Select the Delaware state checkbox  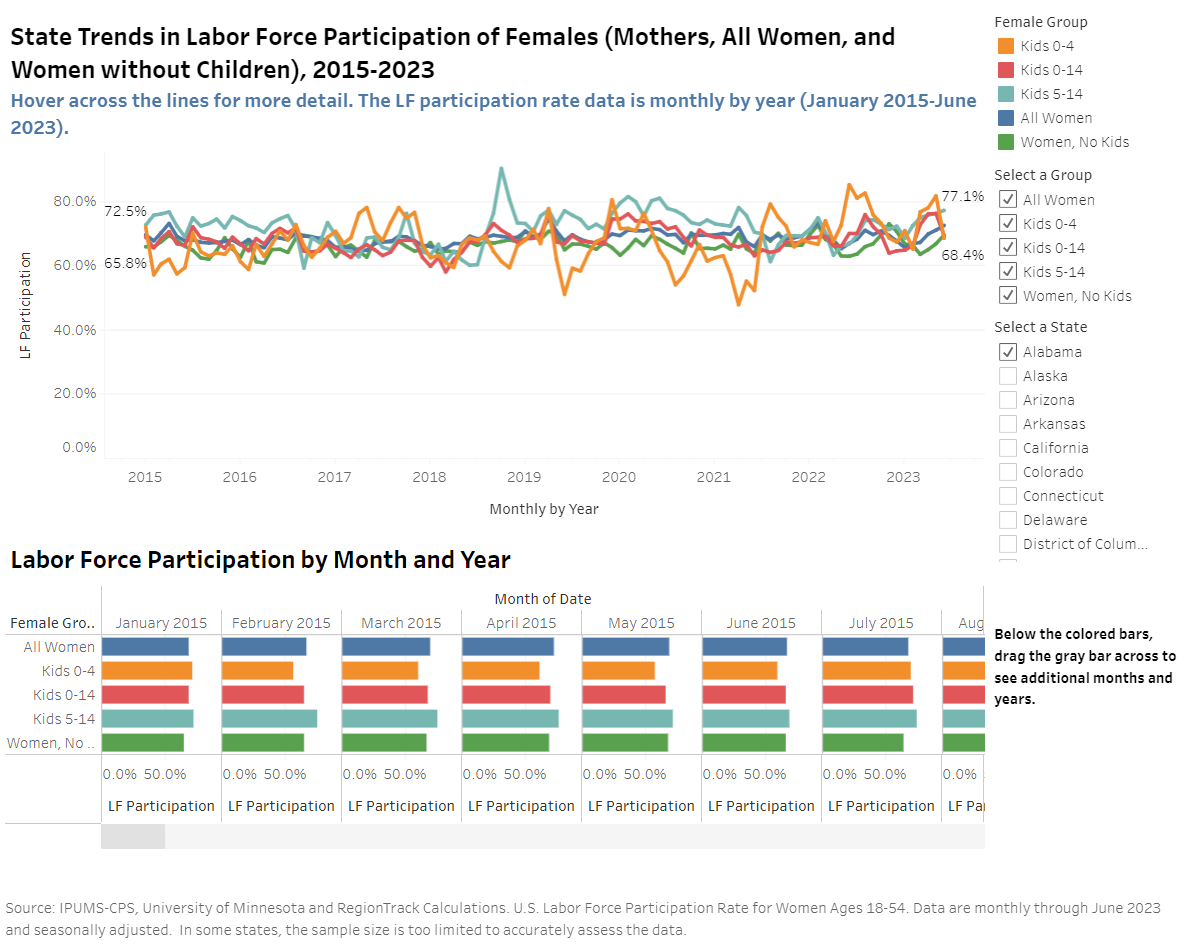coord(1008,520)
